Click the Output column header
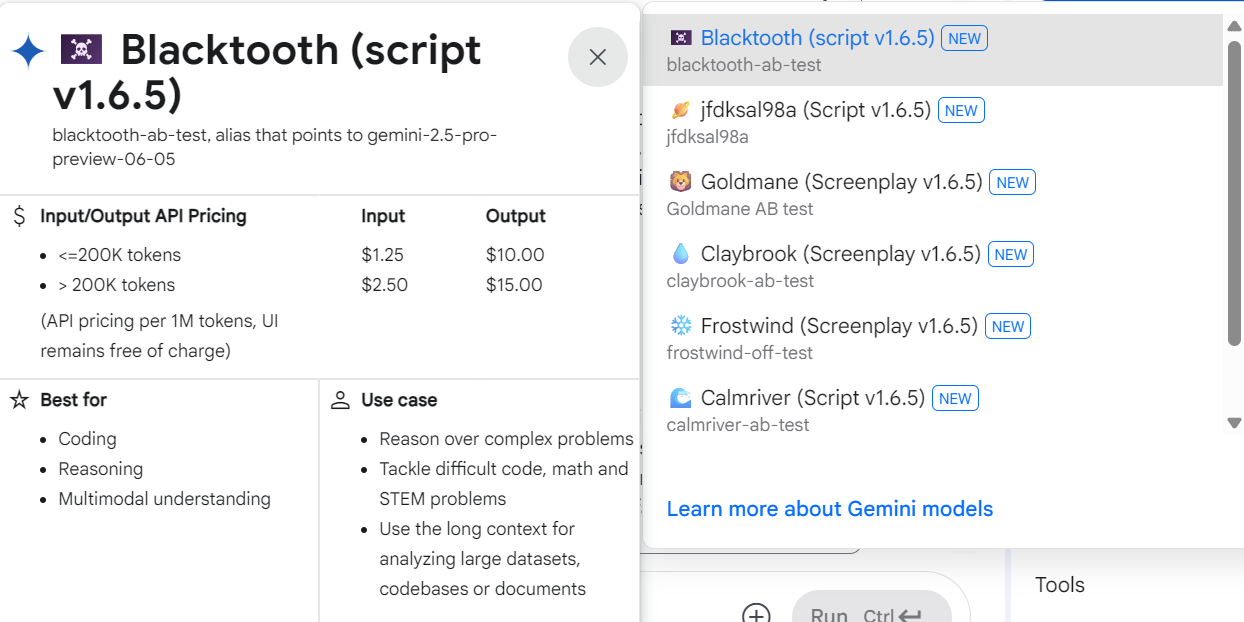The width and height of the screenshot is (1244, 622). click(x=516, y=216)
